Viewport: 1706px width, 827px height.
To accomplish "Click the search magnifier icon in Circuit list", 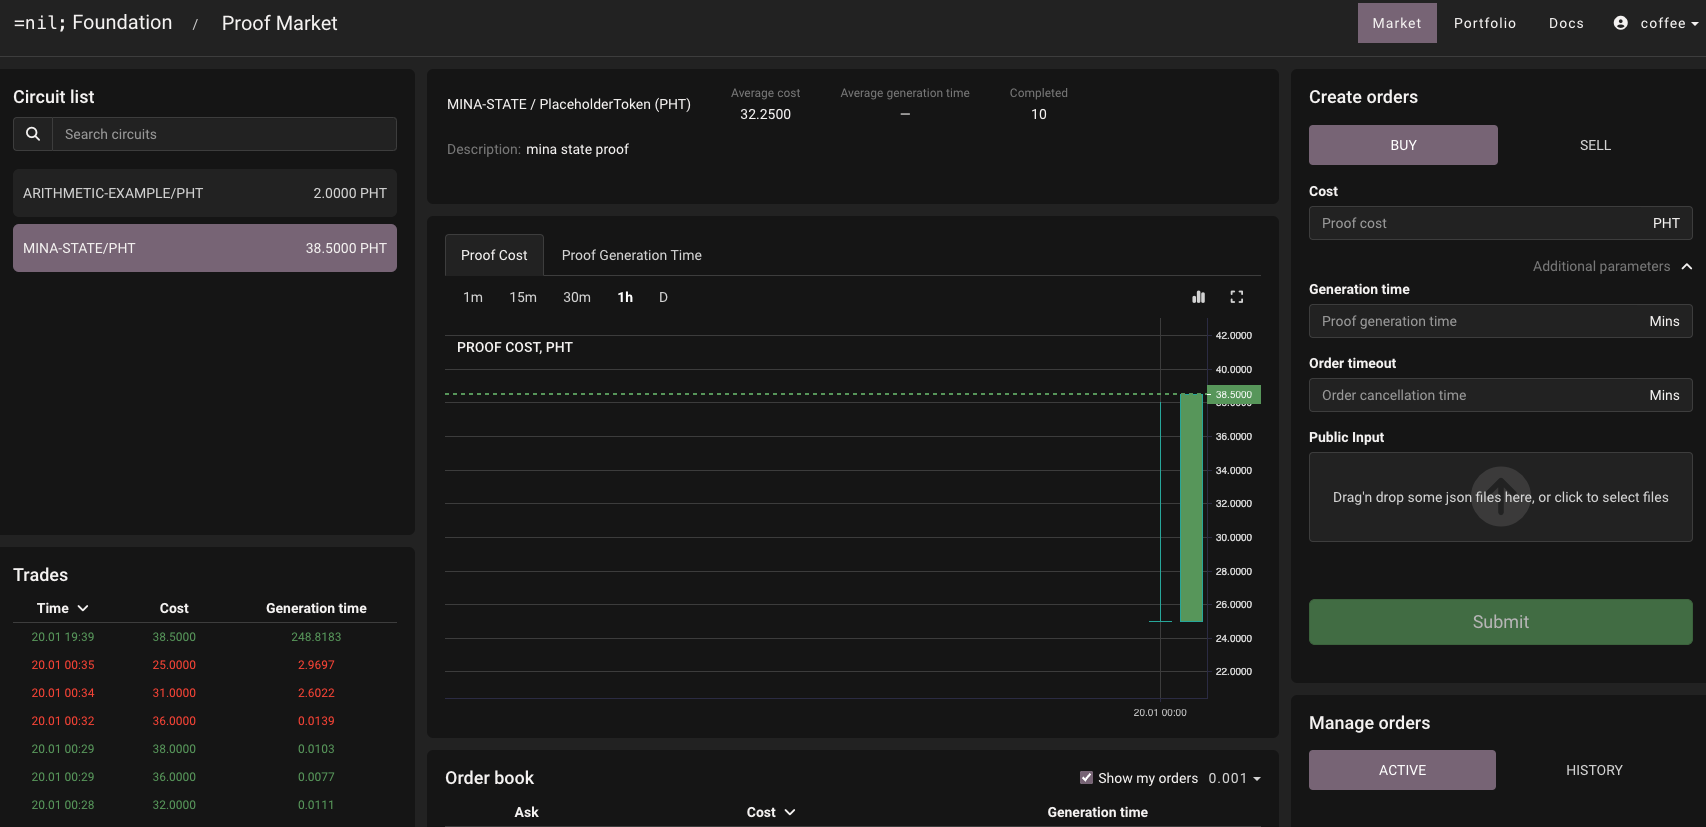I will tap(33, 134).
